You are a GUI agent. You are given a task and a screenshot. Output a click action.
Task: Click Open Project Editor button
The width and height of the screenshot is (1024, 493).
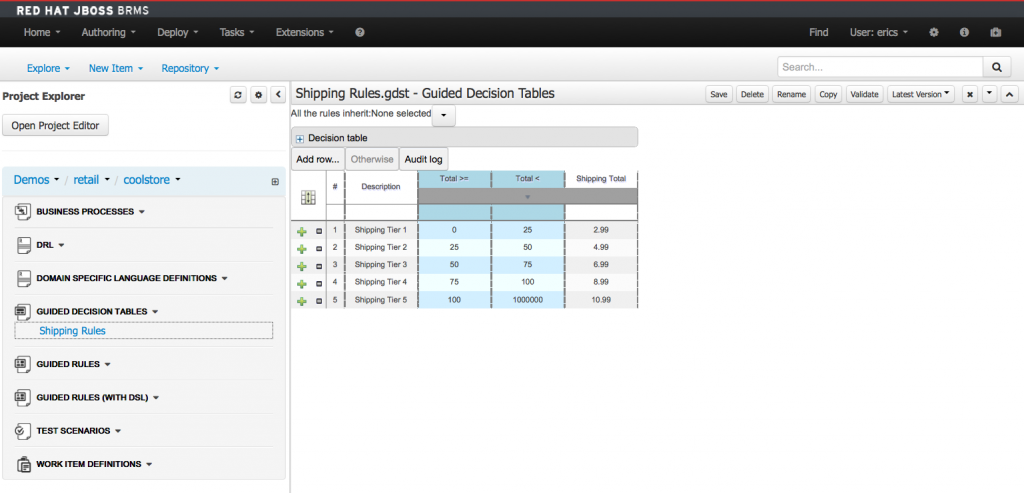[x=56, y=125]
